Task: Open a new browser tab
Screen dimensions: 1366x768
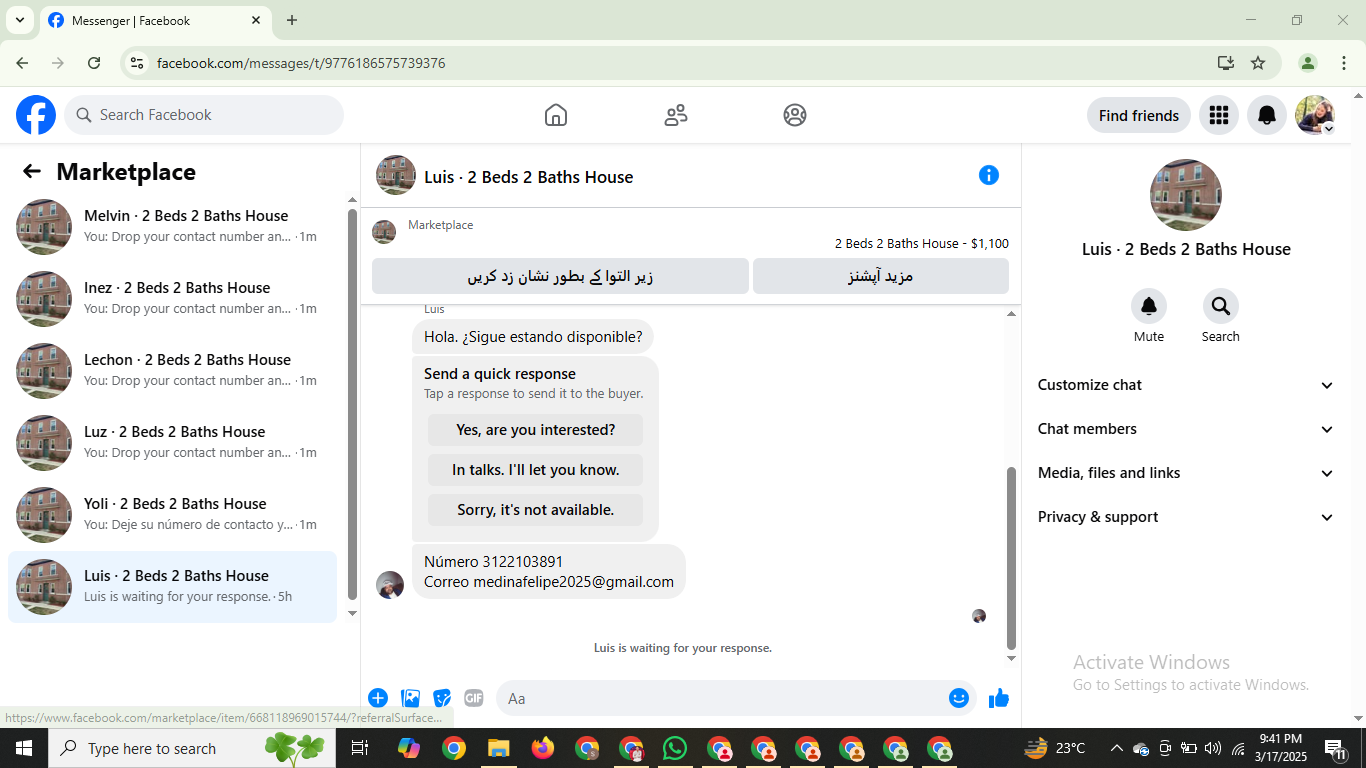Action: (292, 20)
